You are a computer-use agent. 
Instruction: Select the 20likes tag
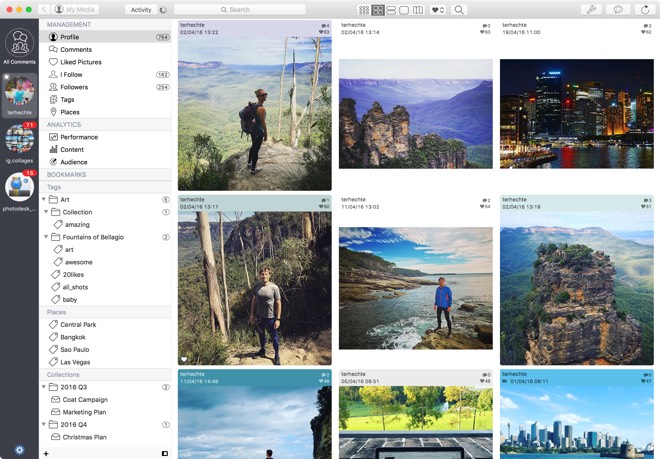[105, 275]
